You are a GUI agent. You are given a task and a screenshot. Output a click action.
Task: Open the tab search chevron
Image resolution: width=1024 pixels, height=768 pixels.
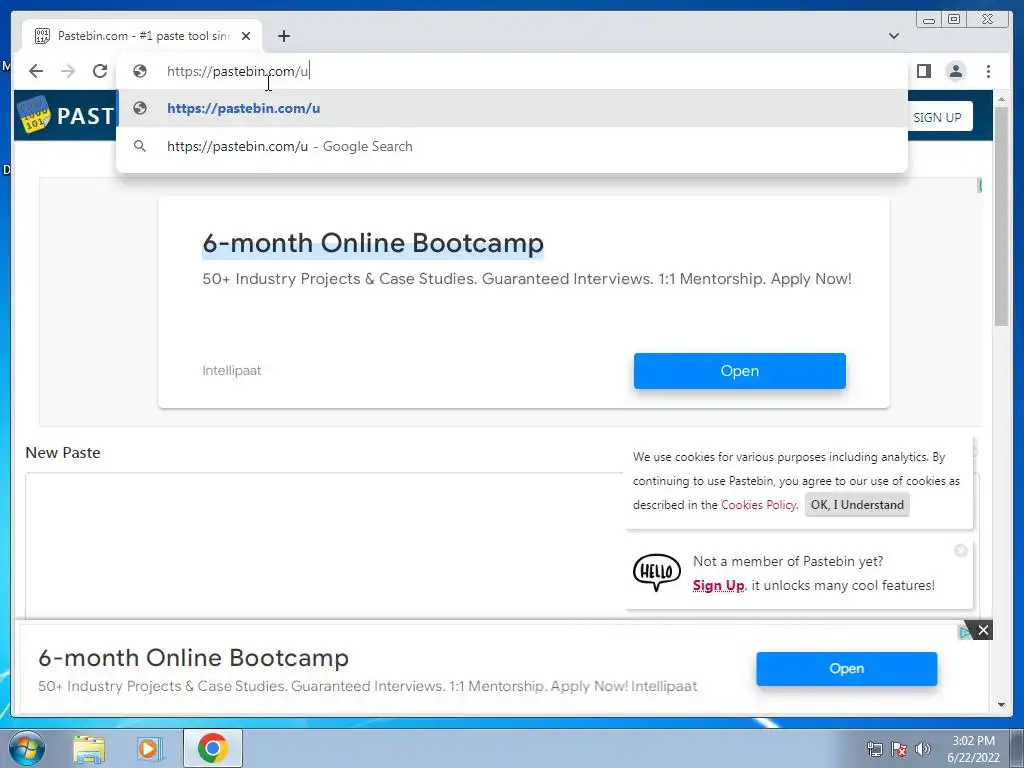(894, 36)
